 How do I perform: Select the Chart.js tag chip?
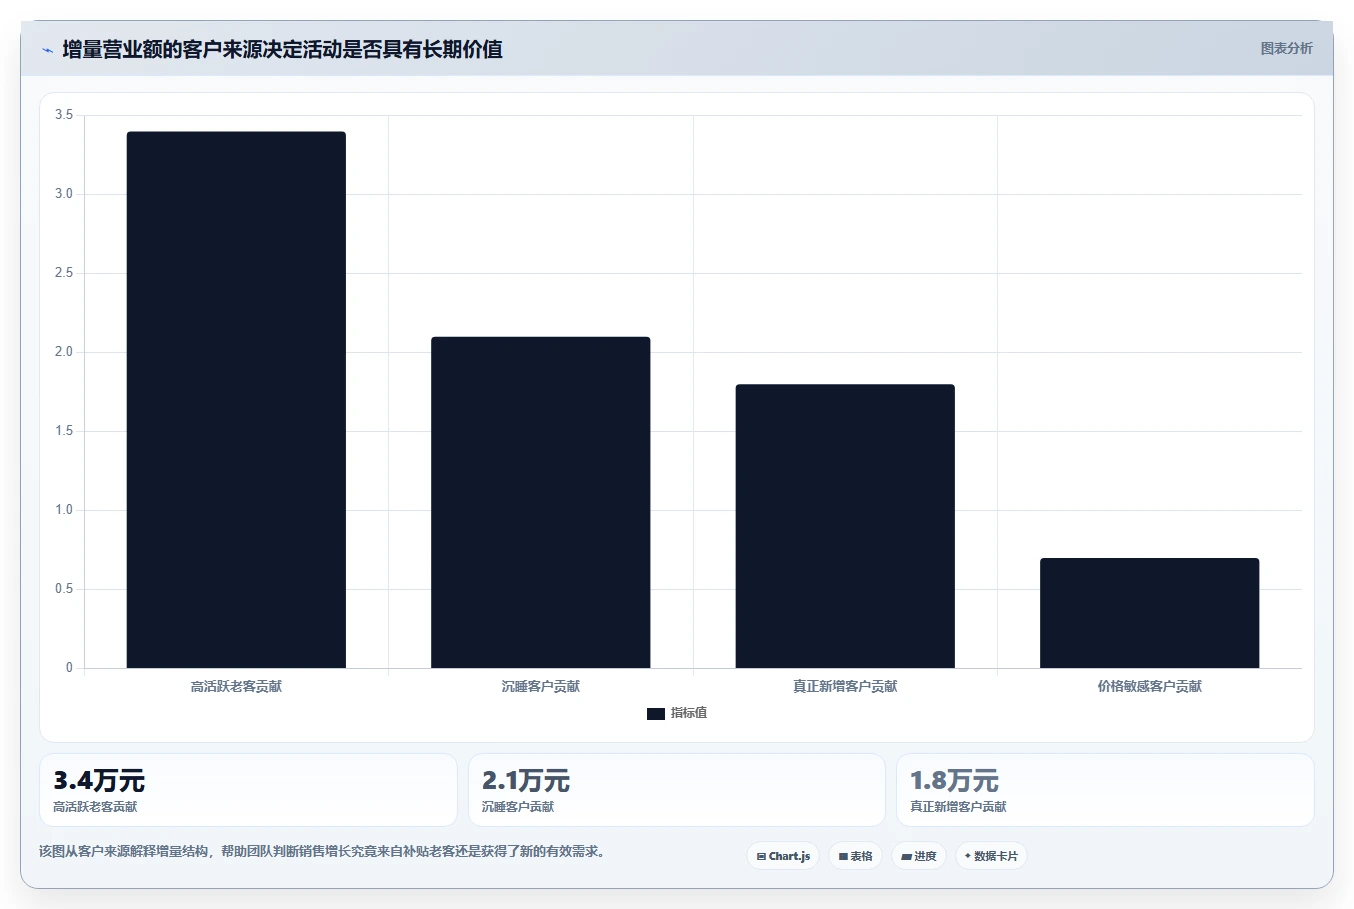click(783, 856)
